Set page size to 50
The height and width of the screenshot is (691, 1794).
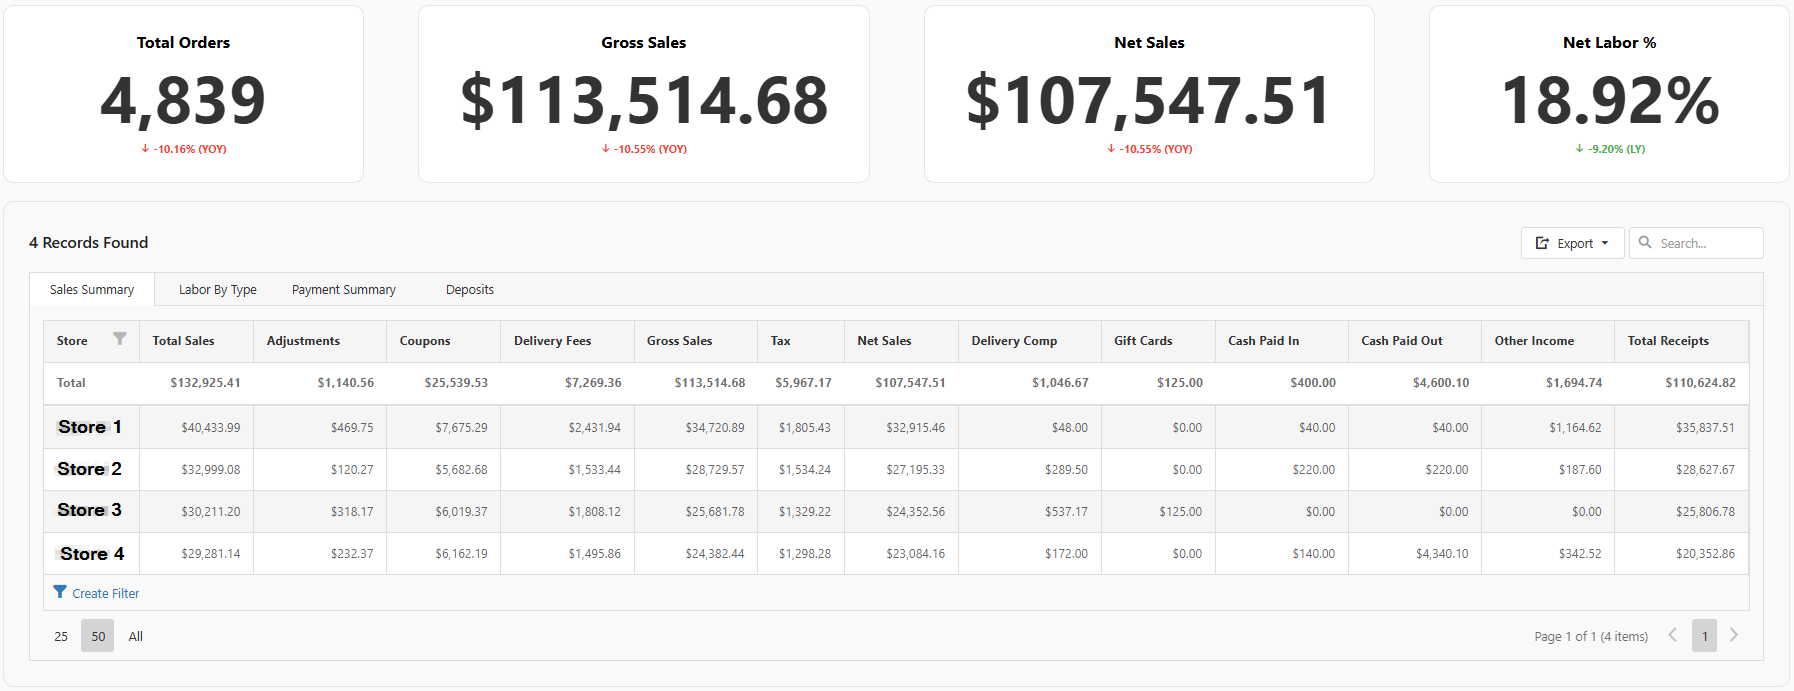pos(98,636)
